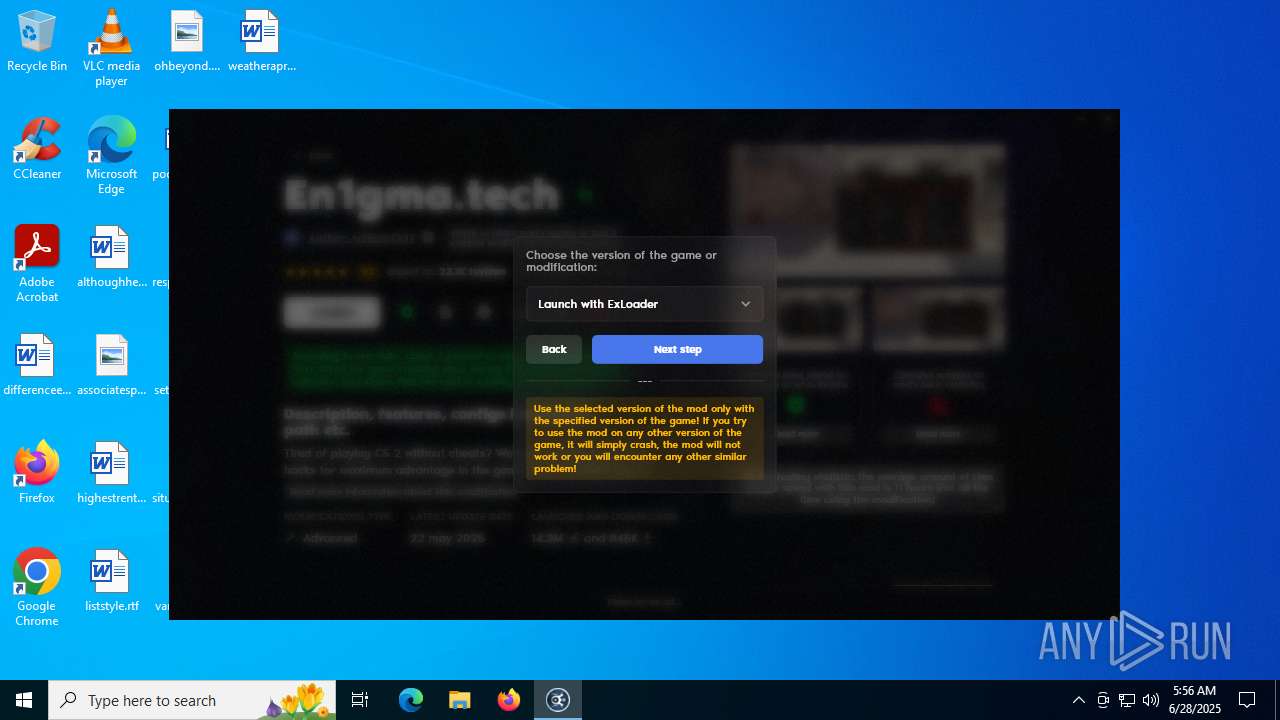
Task: Select the liststyle.rtf file on desktop
Action: click(111, 581)
